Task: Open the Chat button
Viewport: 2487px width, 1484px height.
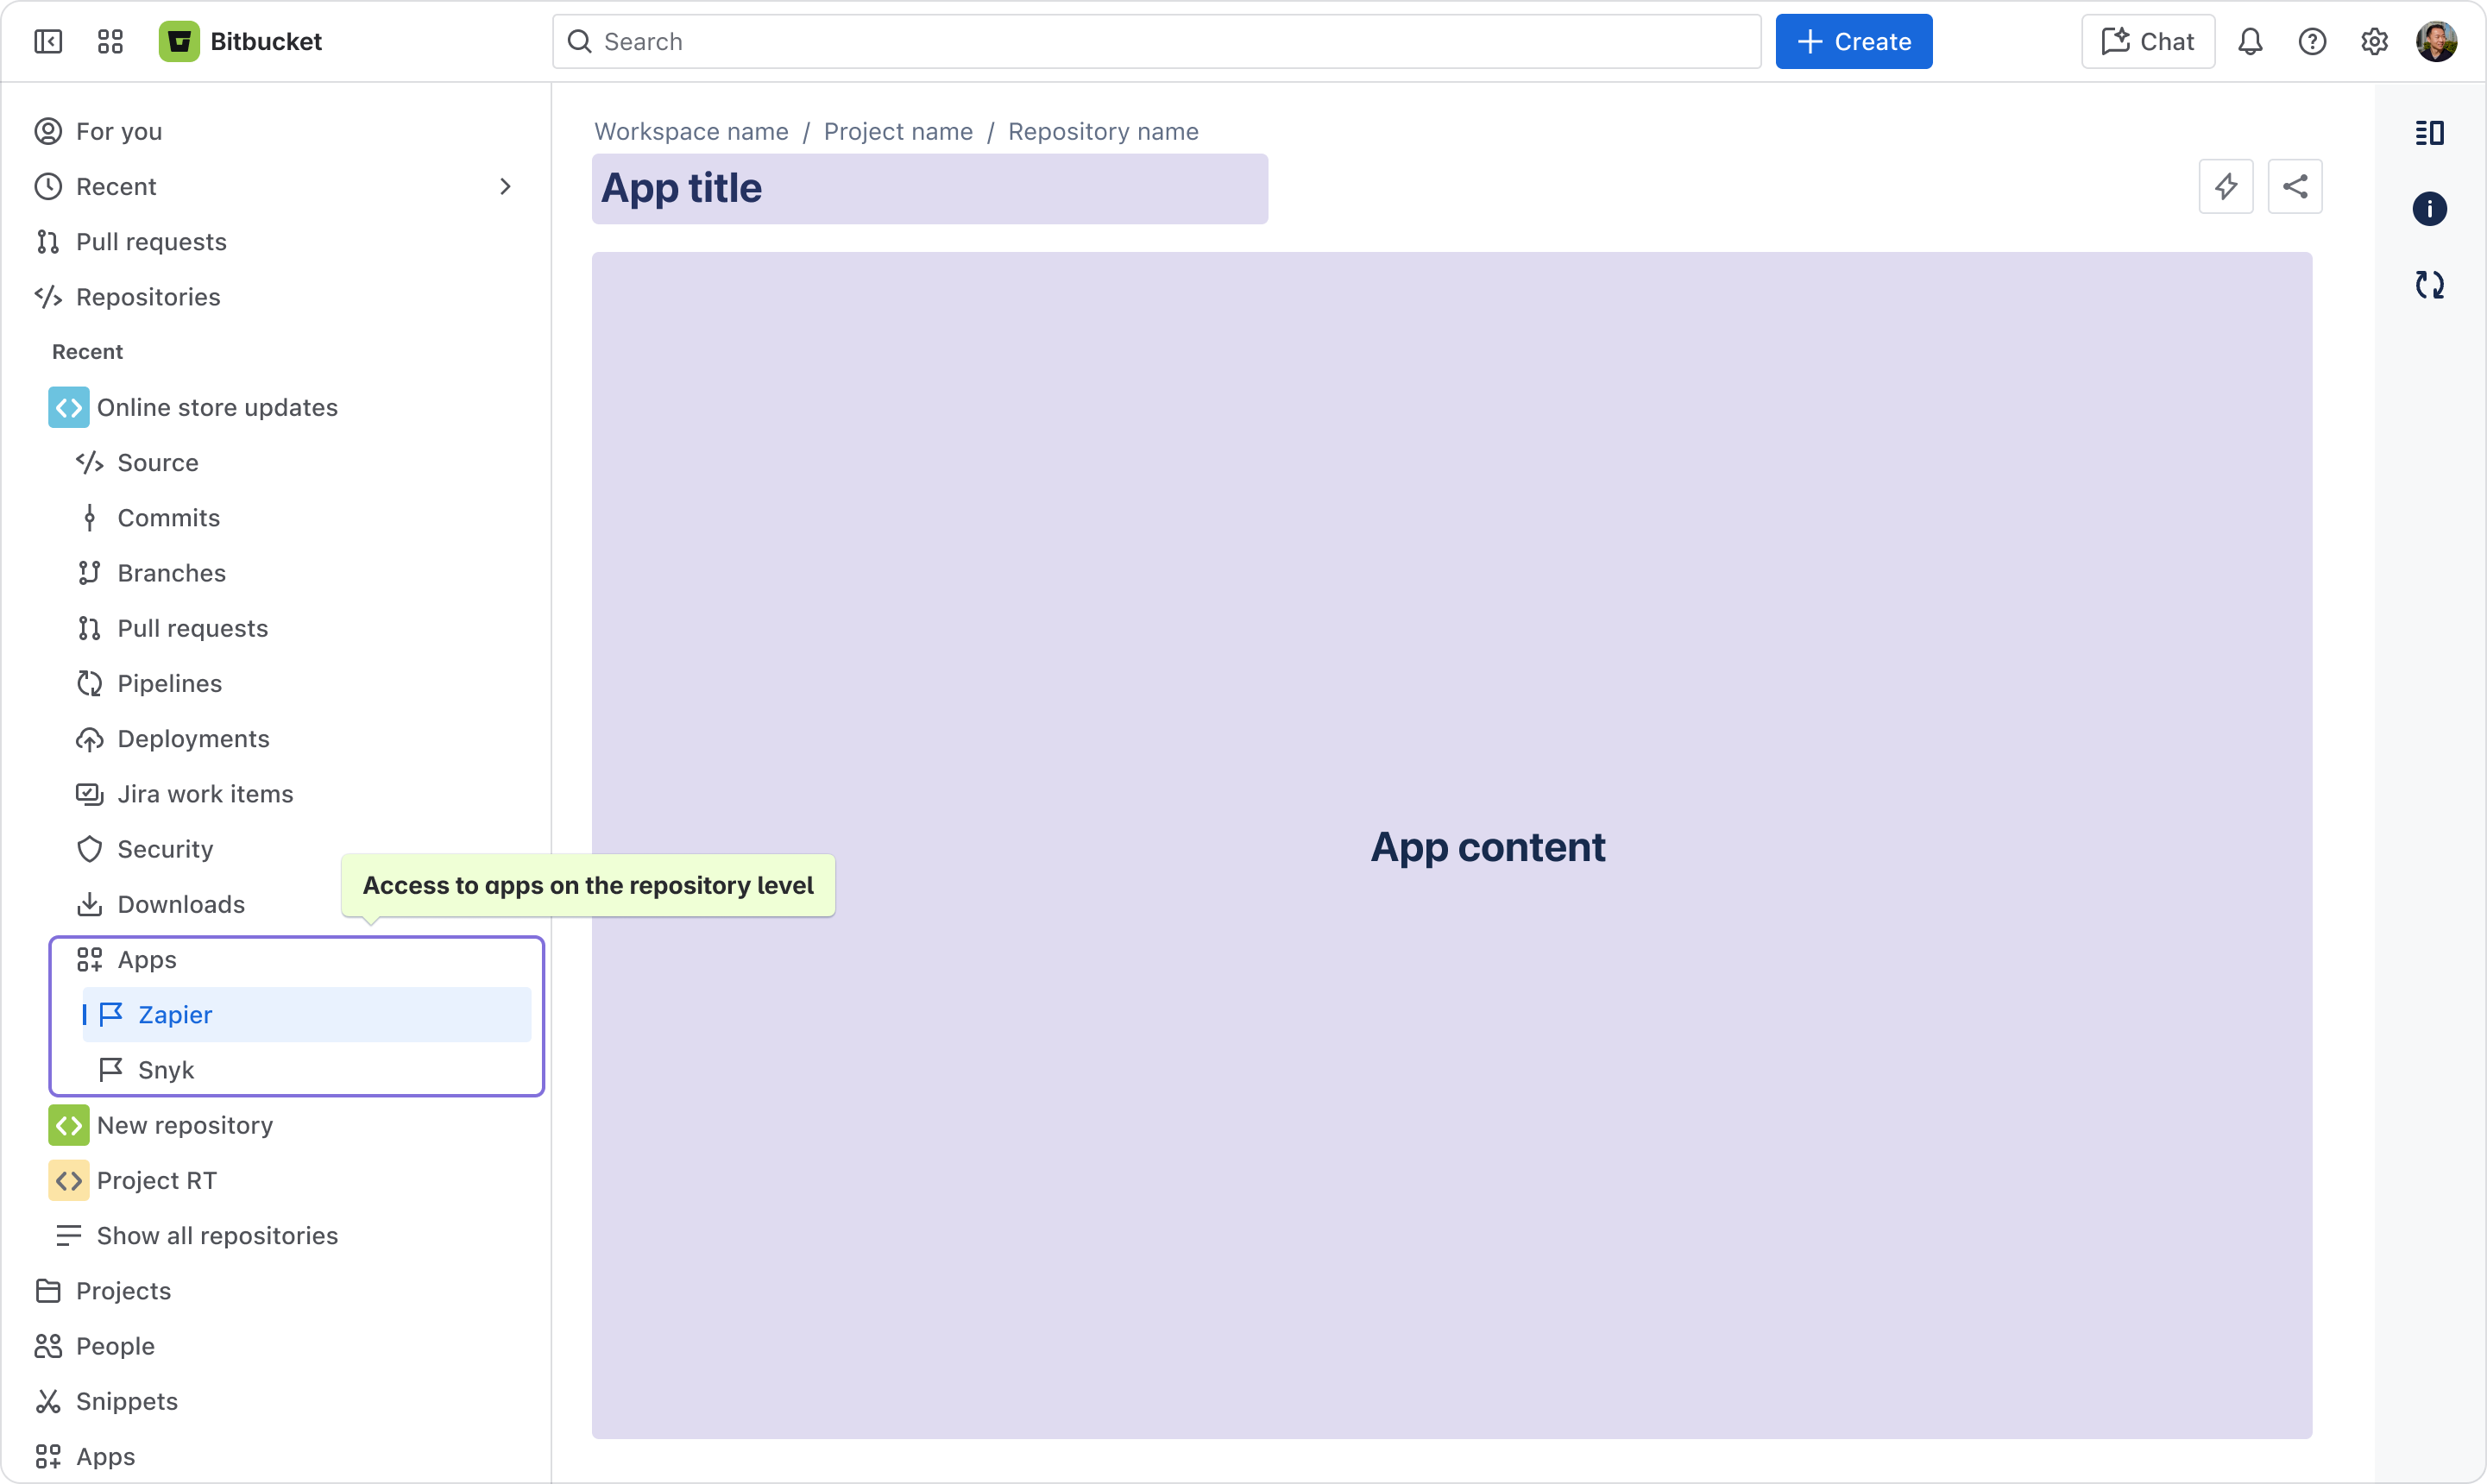Action: tap(2148, 41)
